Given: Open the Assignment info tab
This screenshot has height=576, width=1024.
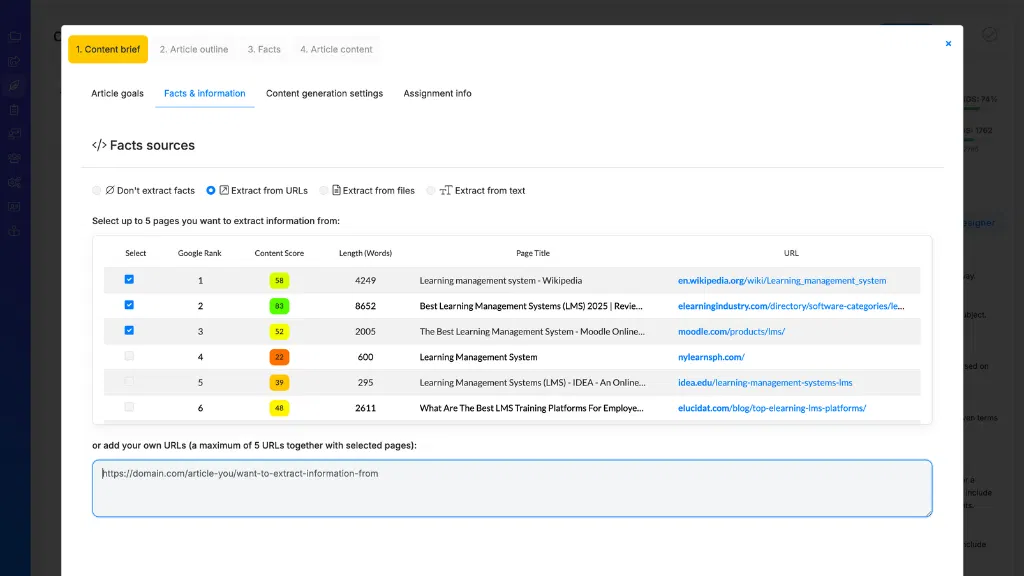Looking at the screenshot, I should click(437, 93).
